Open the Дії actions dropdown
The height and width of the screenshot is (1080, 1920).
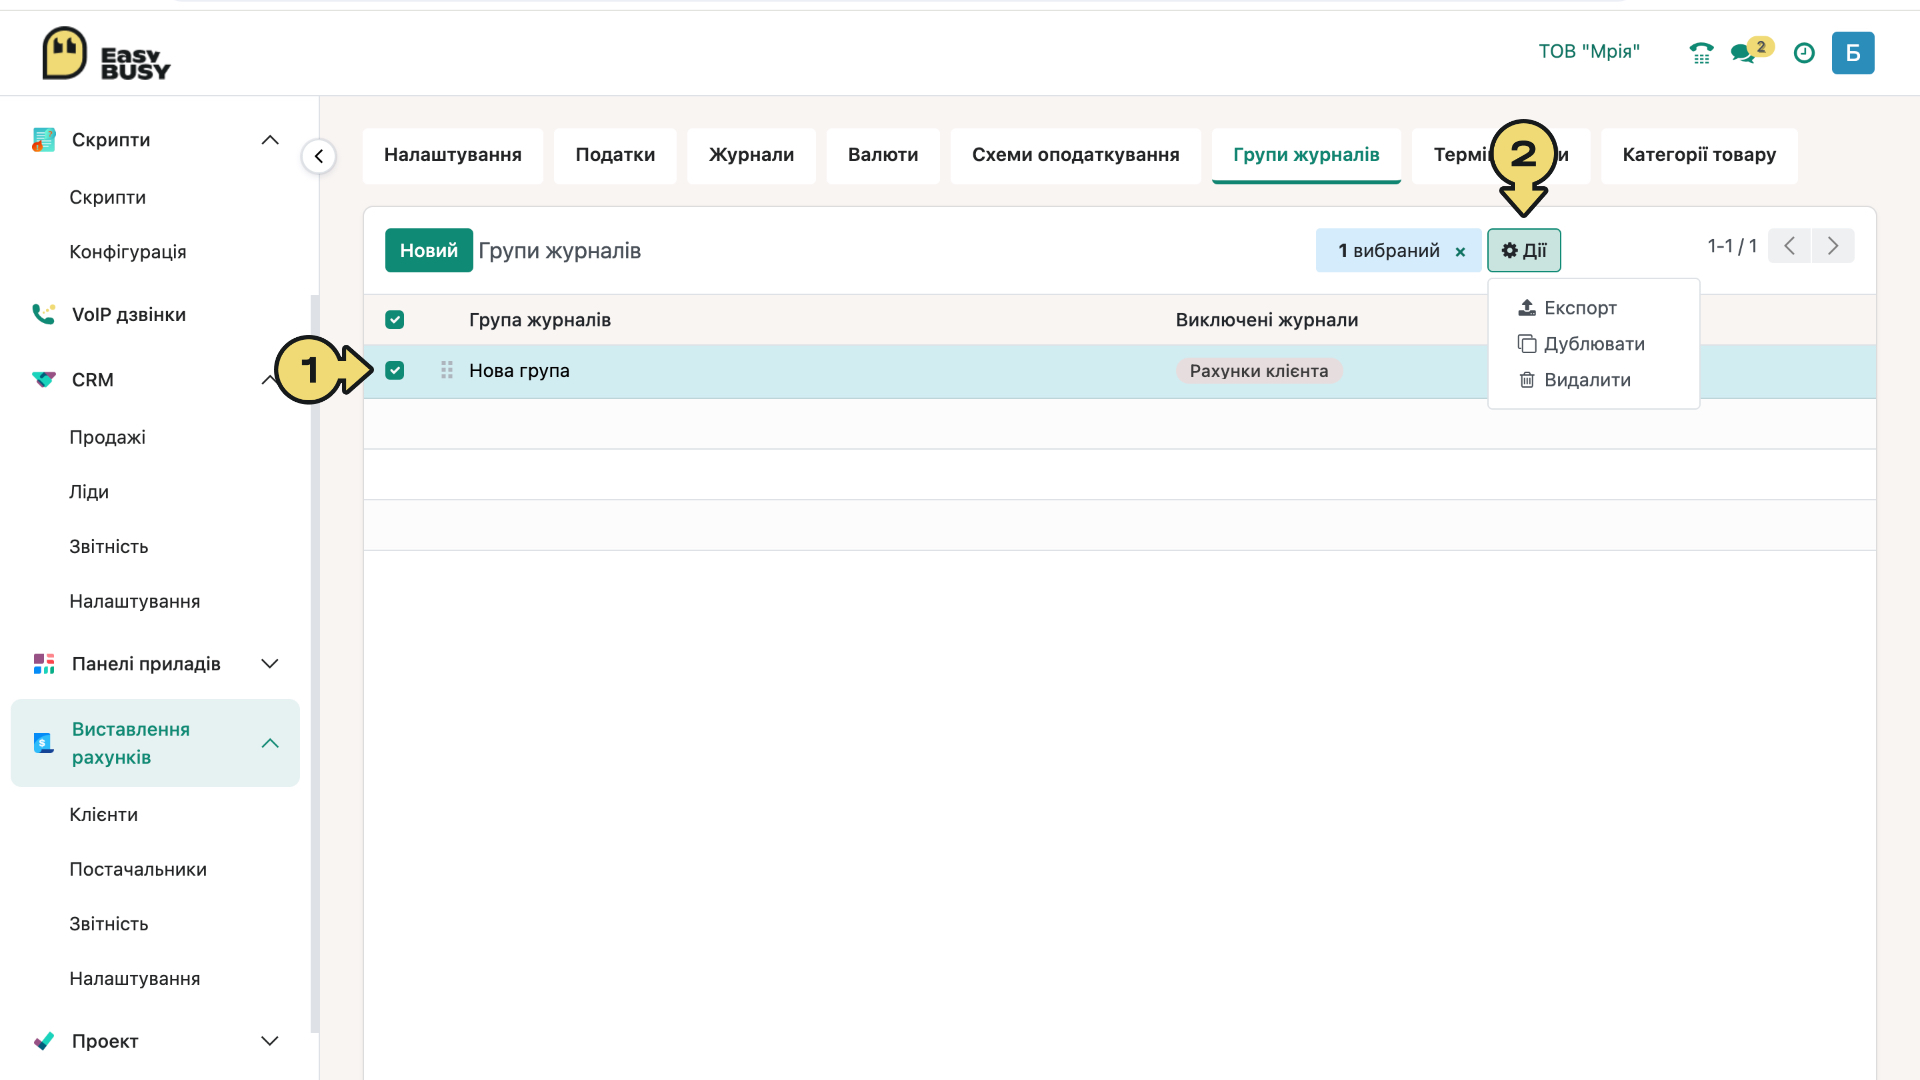[1524, 250]
